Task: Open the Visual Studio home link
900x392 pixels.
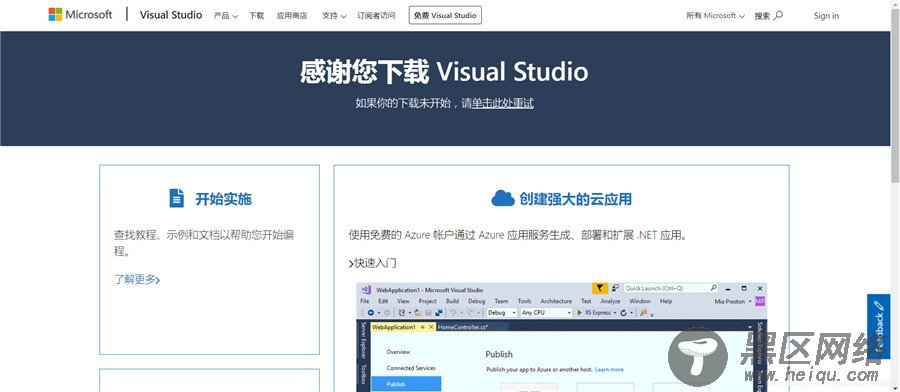Action: [170, 15]
